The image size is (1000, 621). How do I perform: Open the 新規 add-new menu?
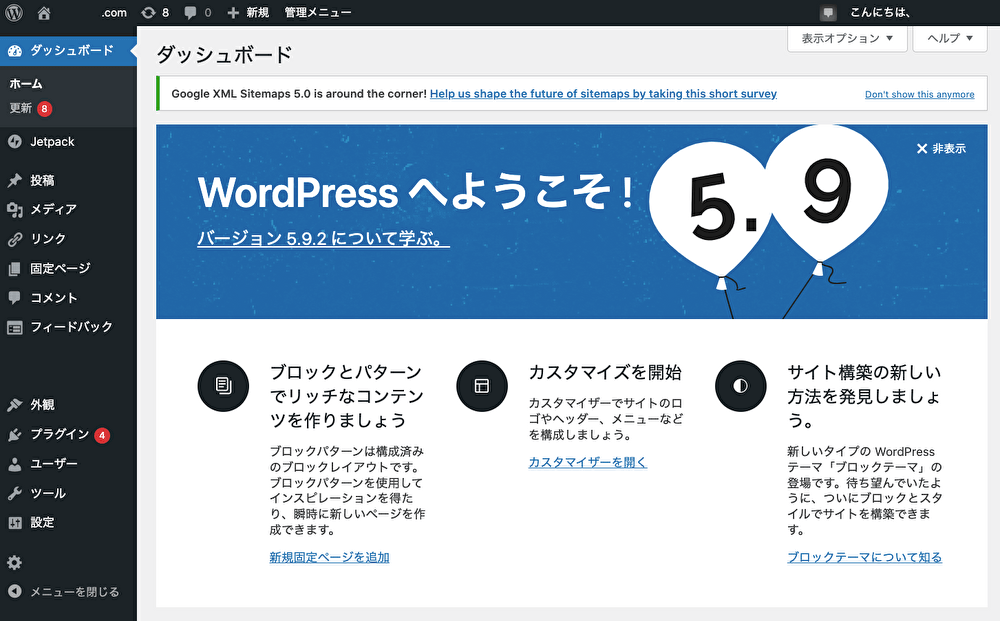pos(248,13)
